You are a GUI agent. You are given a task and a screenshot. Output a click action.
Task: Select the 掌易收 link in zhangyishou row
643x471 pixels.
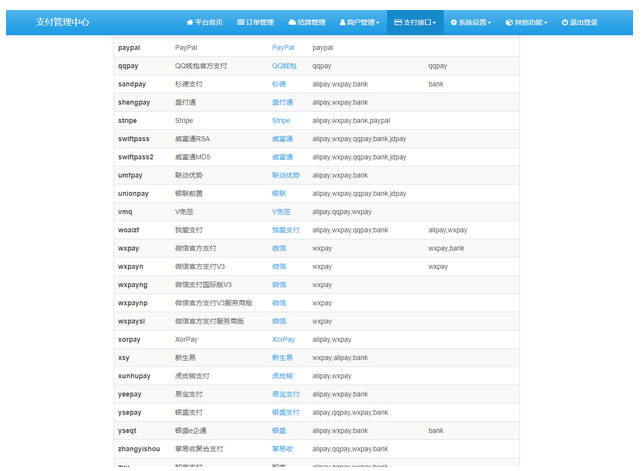(282, 448)
